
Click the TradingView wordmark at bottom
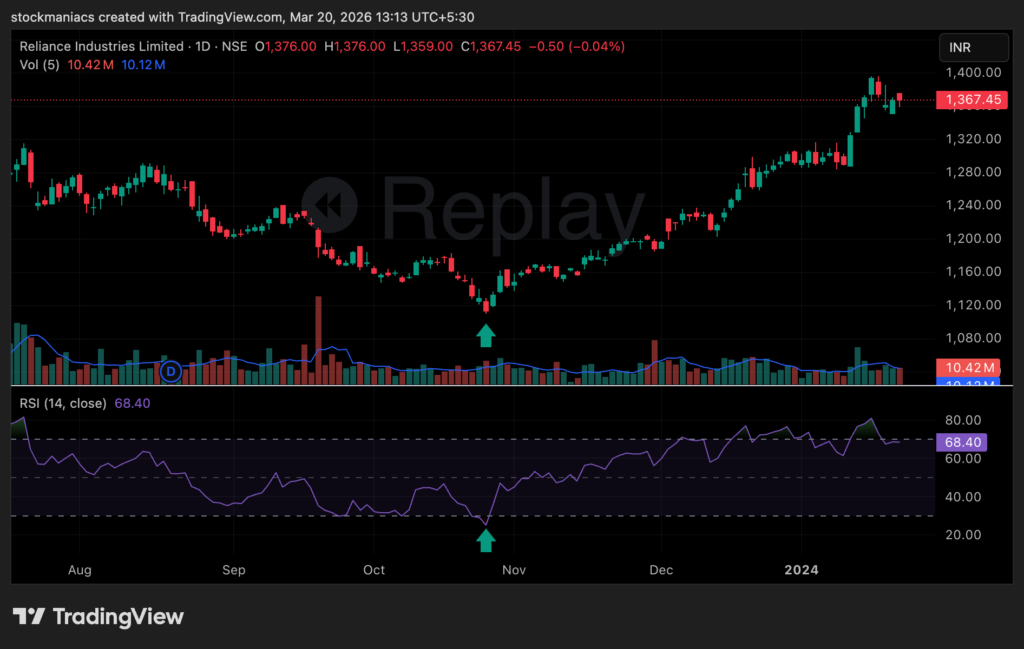(x=118, y=616)
